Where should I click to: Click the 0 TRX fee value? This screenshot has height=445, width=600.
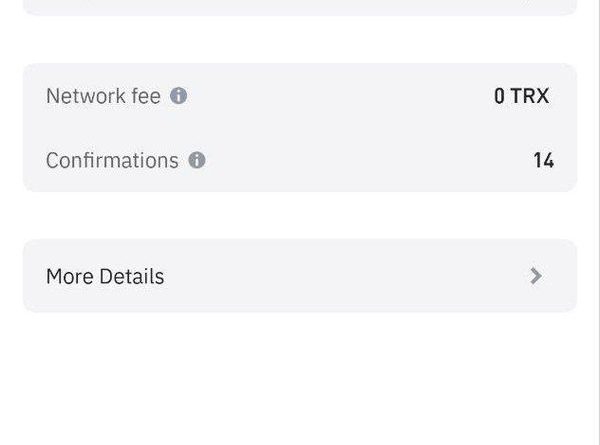(x=522, y=96)
